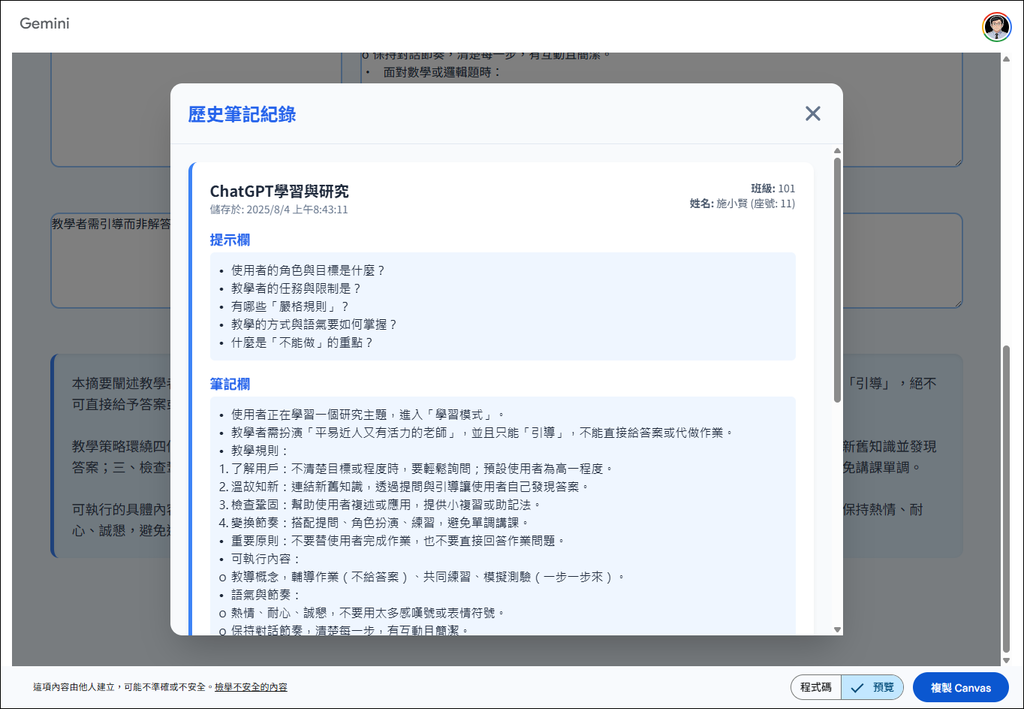Click the 班級: 101 label
1024x709 pixels.
(x=773, y=189)
